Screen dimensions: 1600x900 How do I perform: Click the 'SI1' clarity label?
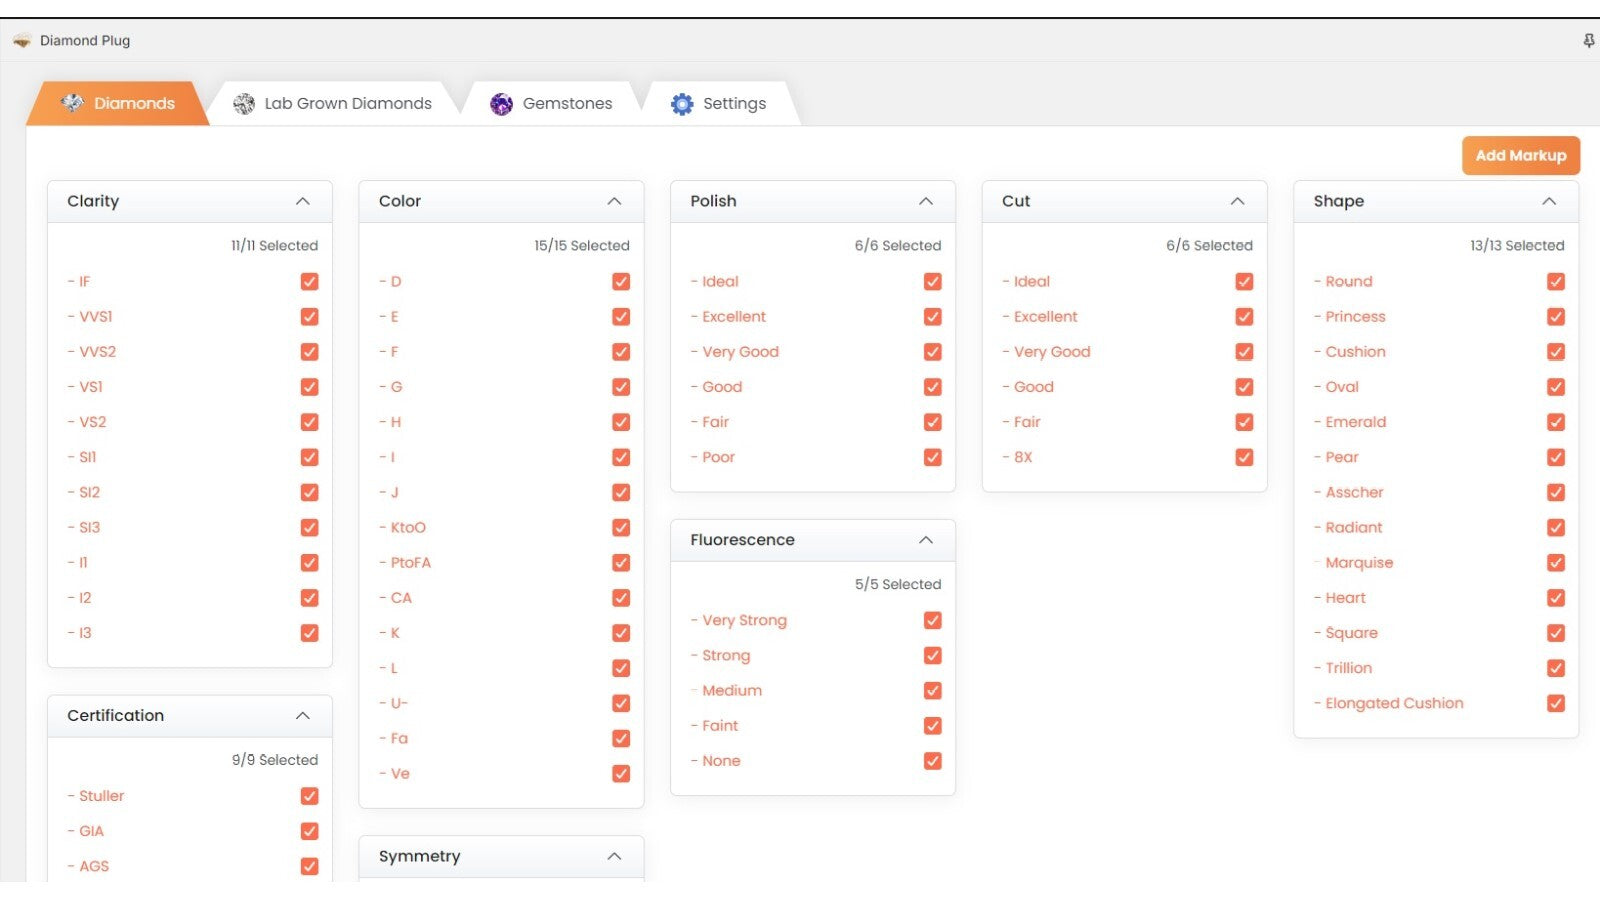point(88,458)
